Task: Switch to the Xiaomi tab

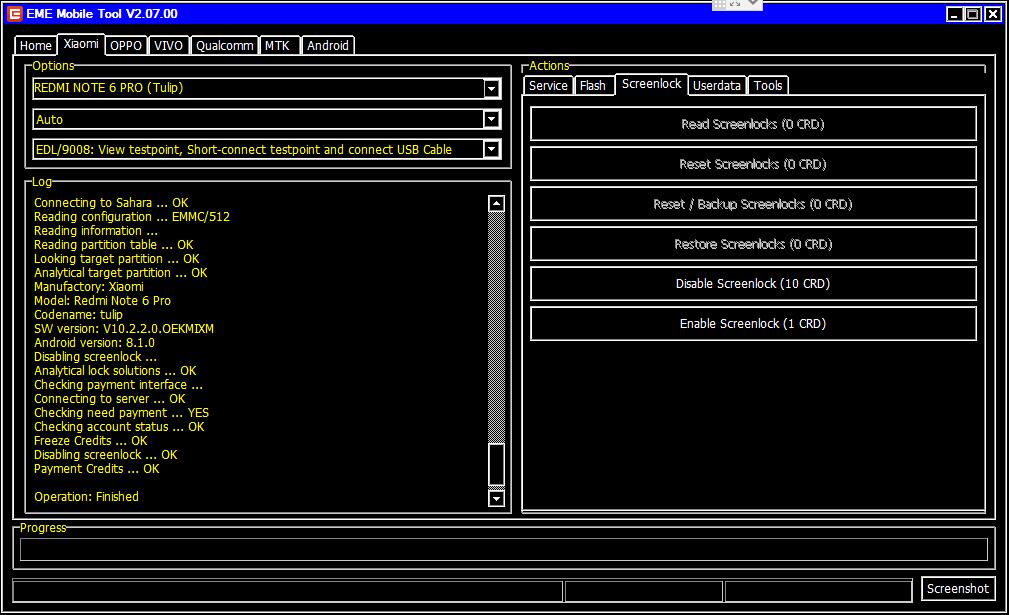Action: [x=81, y=44]
